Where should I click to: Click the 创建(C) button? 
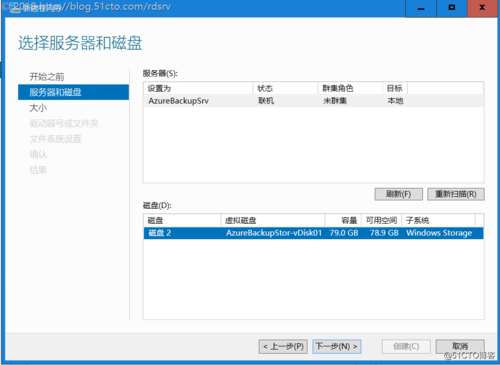click(x=406, y=346)
